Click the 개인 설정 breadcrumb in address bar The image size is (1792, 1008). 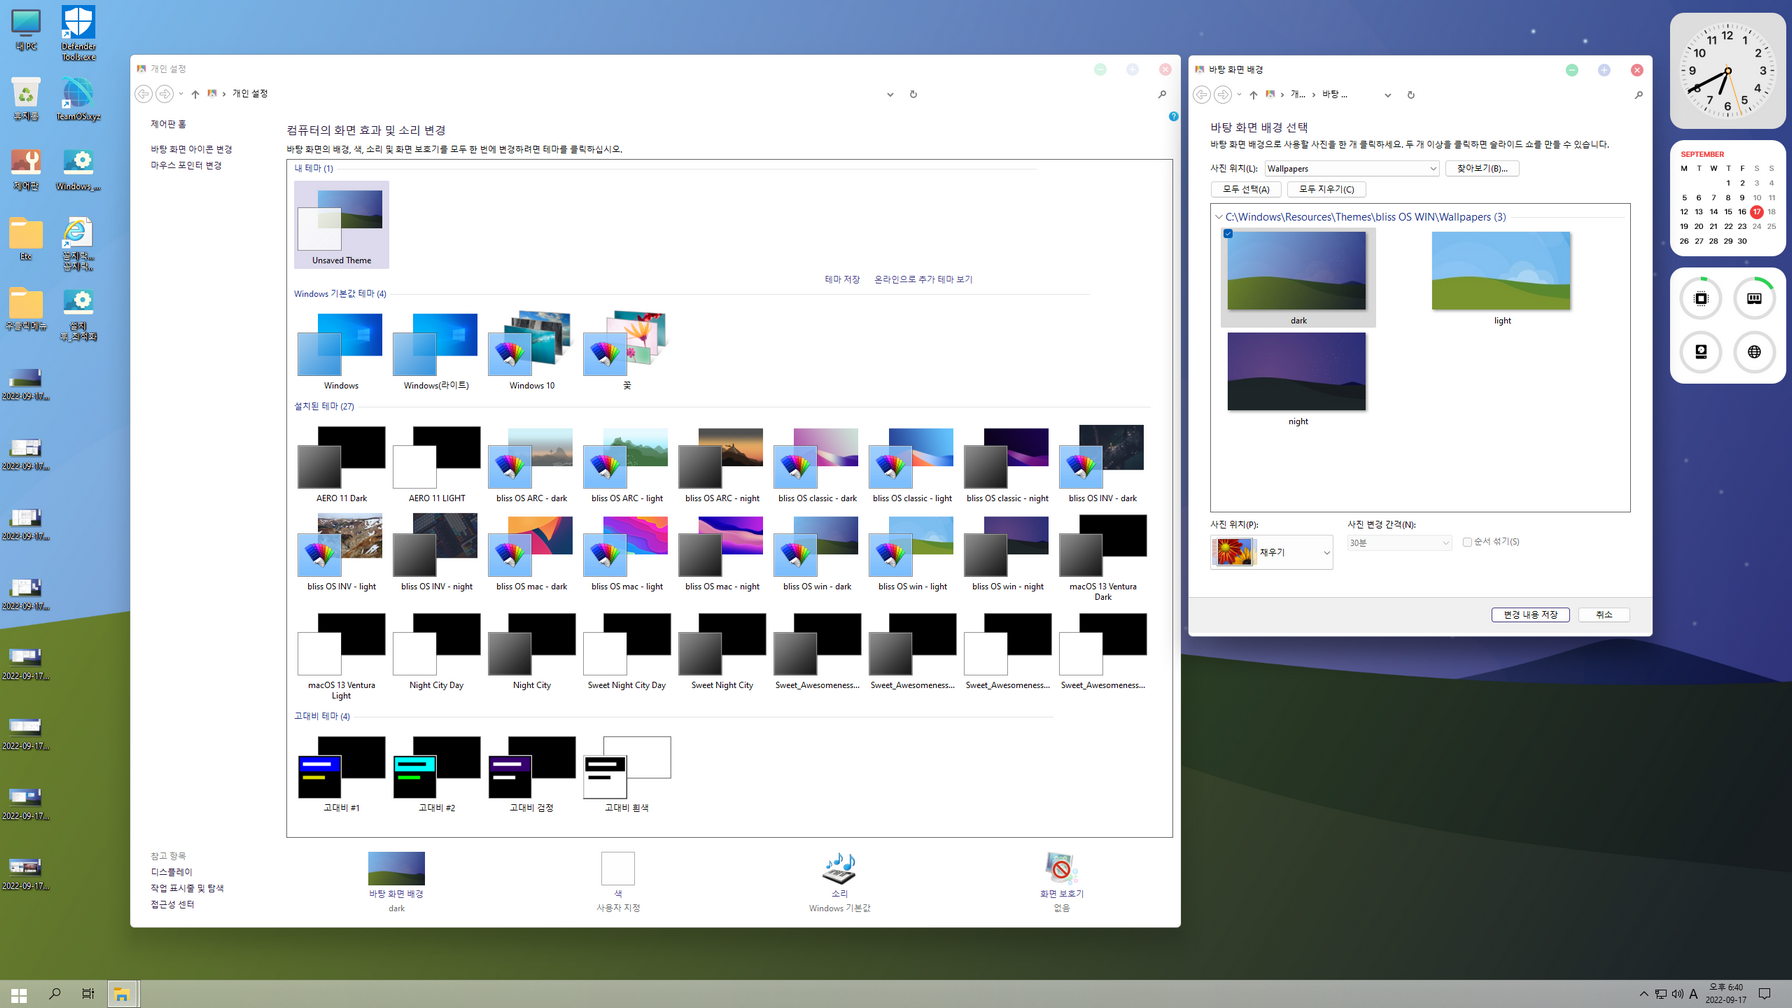(250, 94)
